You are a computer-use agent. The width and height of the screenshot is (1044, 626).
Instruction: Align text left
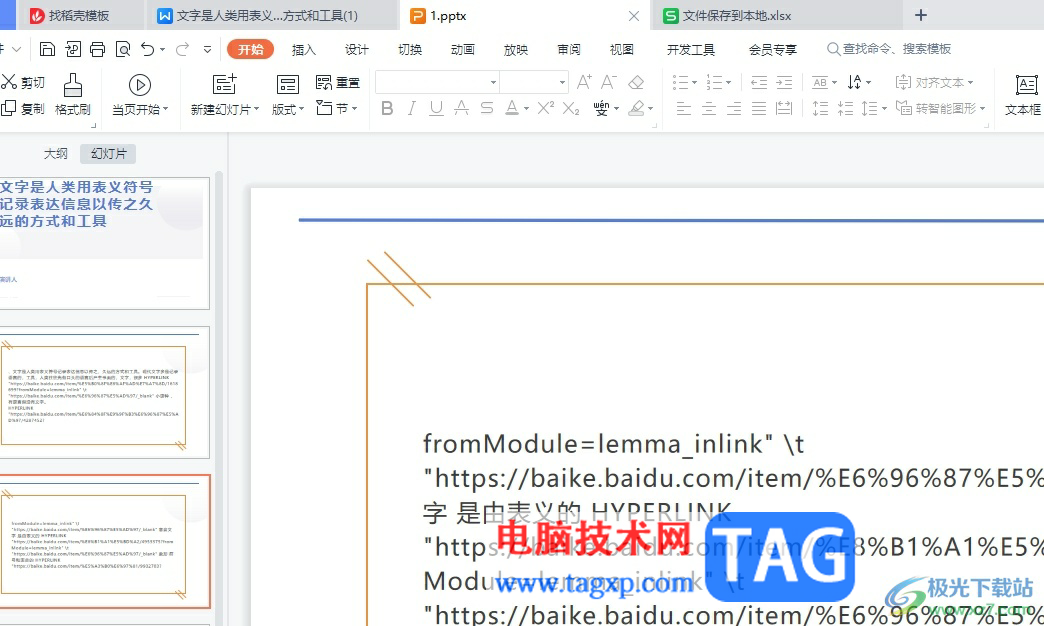coord(684,109)
